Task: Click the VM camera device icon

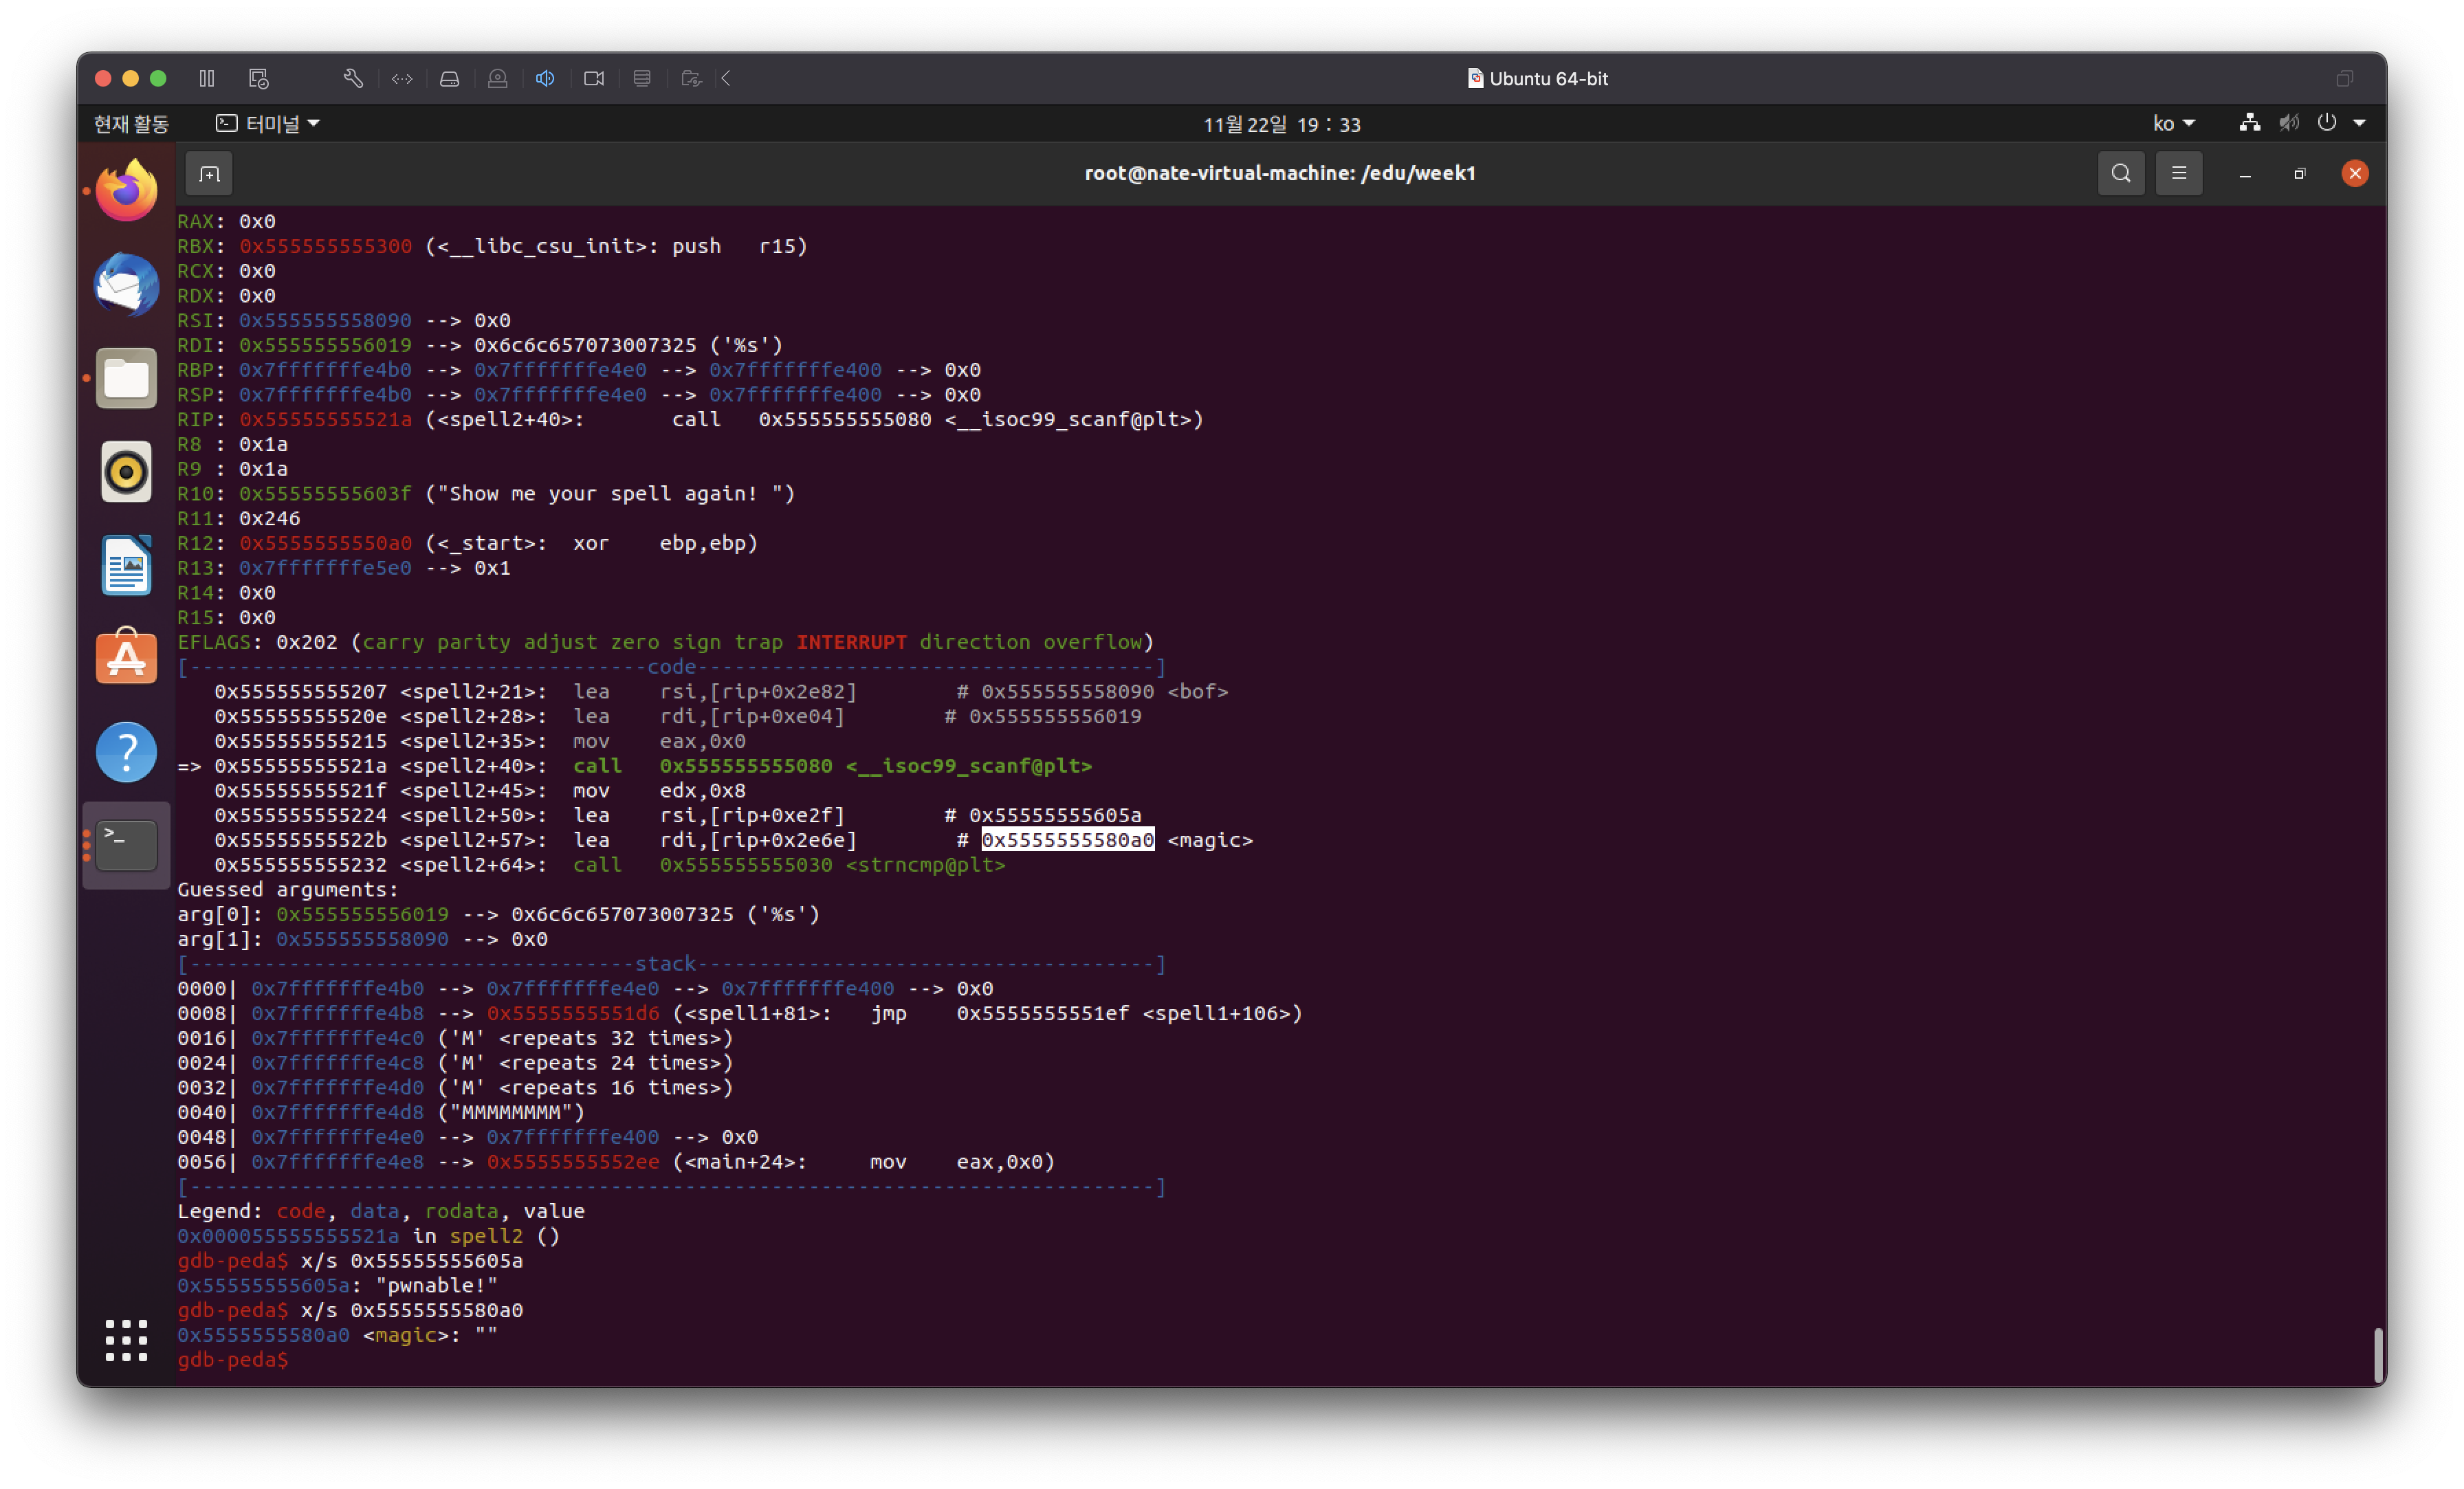Action: pyautogui.click(x=594, y=78)
